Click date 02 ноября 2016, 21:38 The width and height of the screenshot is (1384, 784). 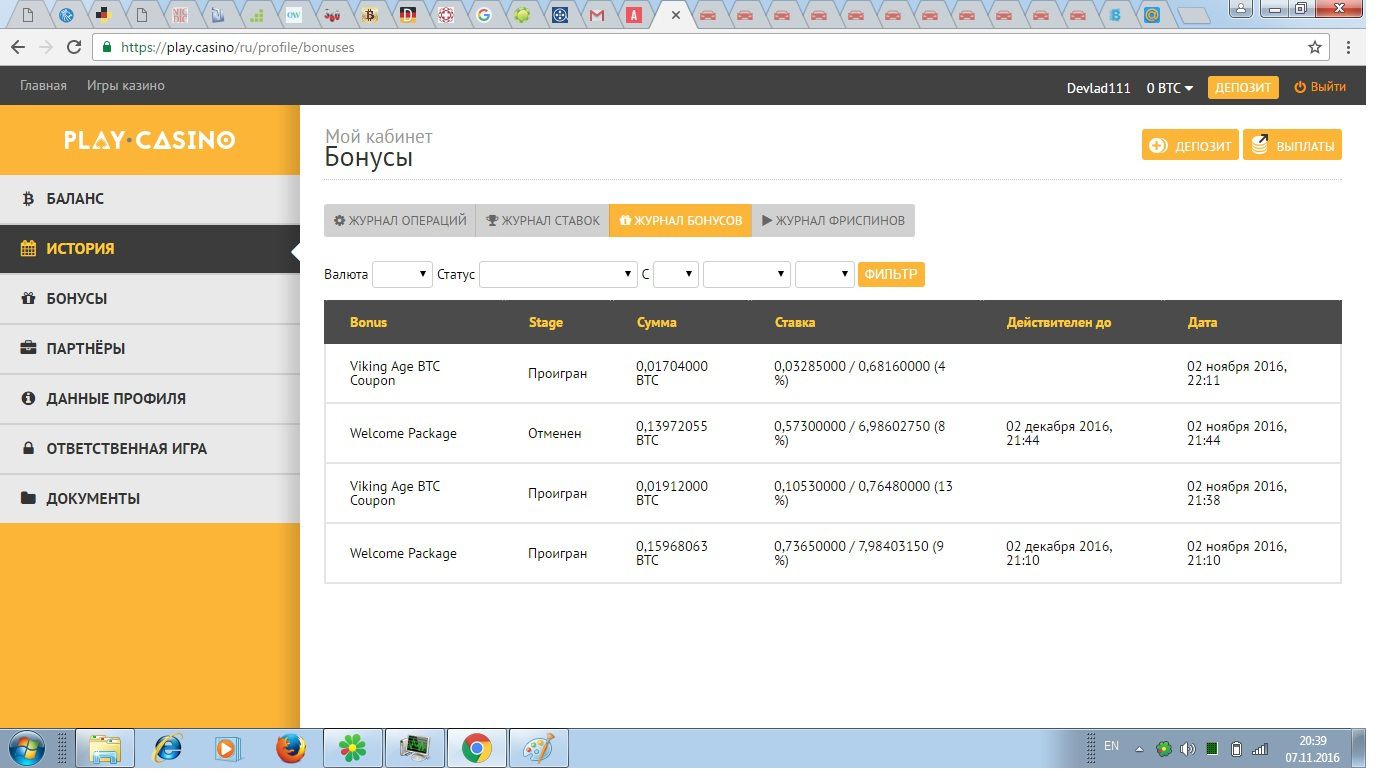(1237, 493)
